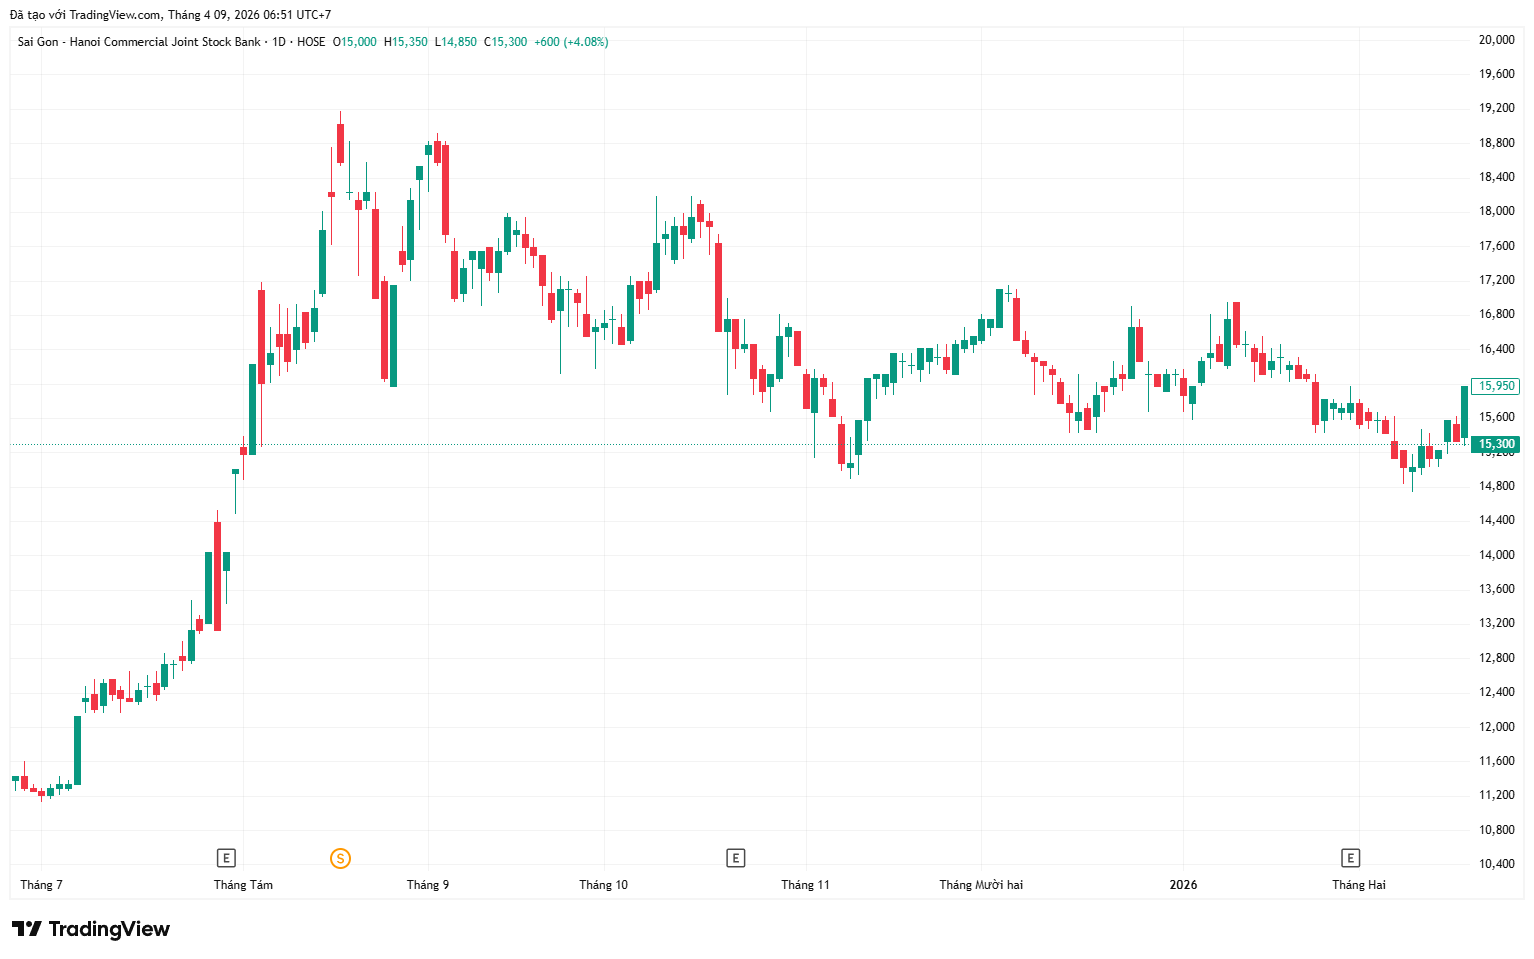Select the HOSE exchange label
The width and height of the screenshot is (1534, 959).
click(311, 42)
